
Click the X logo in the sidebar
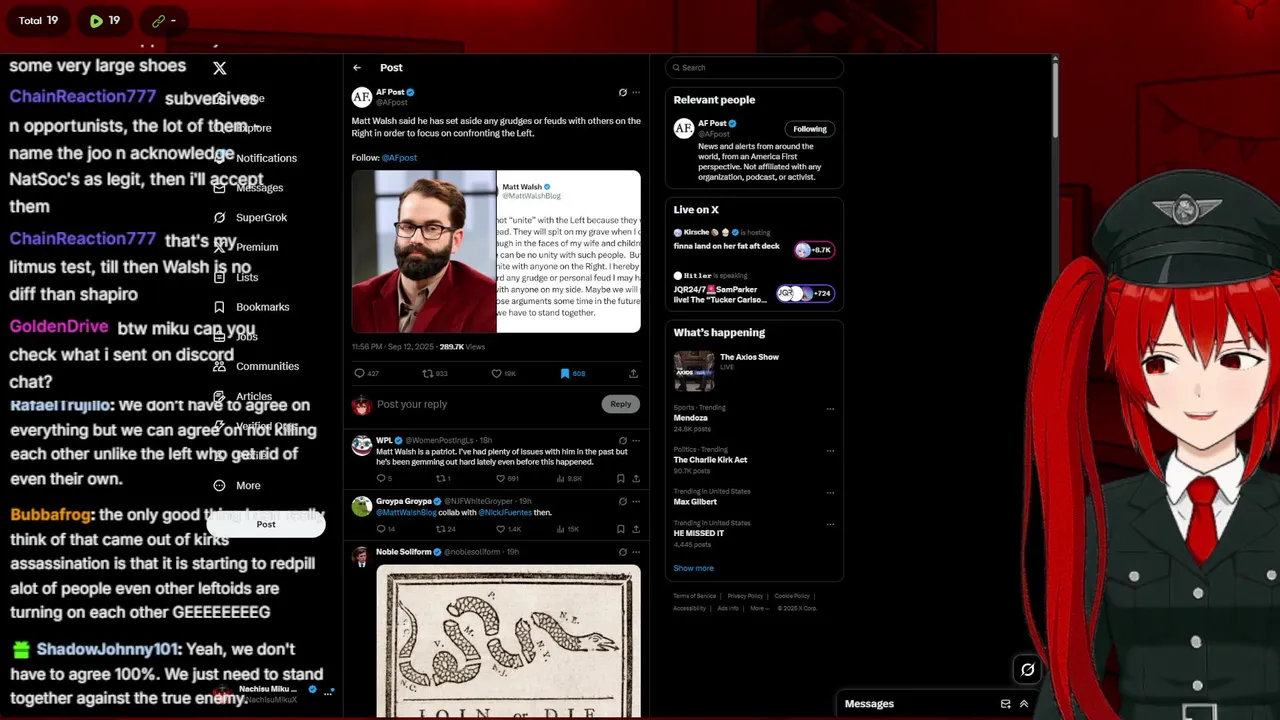[220, 68]
